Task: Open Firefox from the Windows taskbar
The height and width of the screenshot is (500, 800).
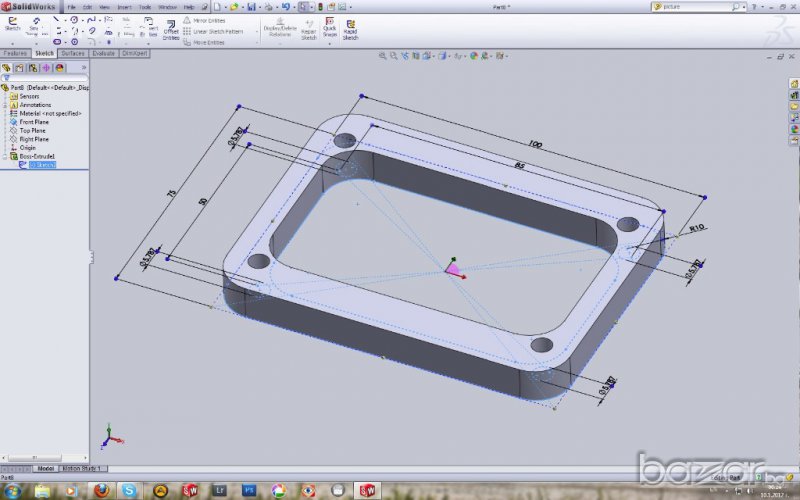Action: pos(100,490)
